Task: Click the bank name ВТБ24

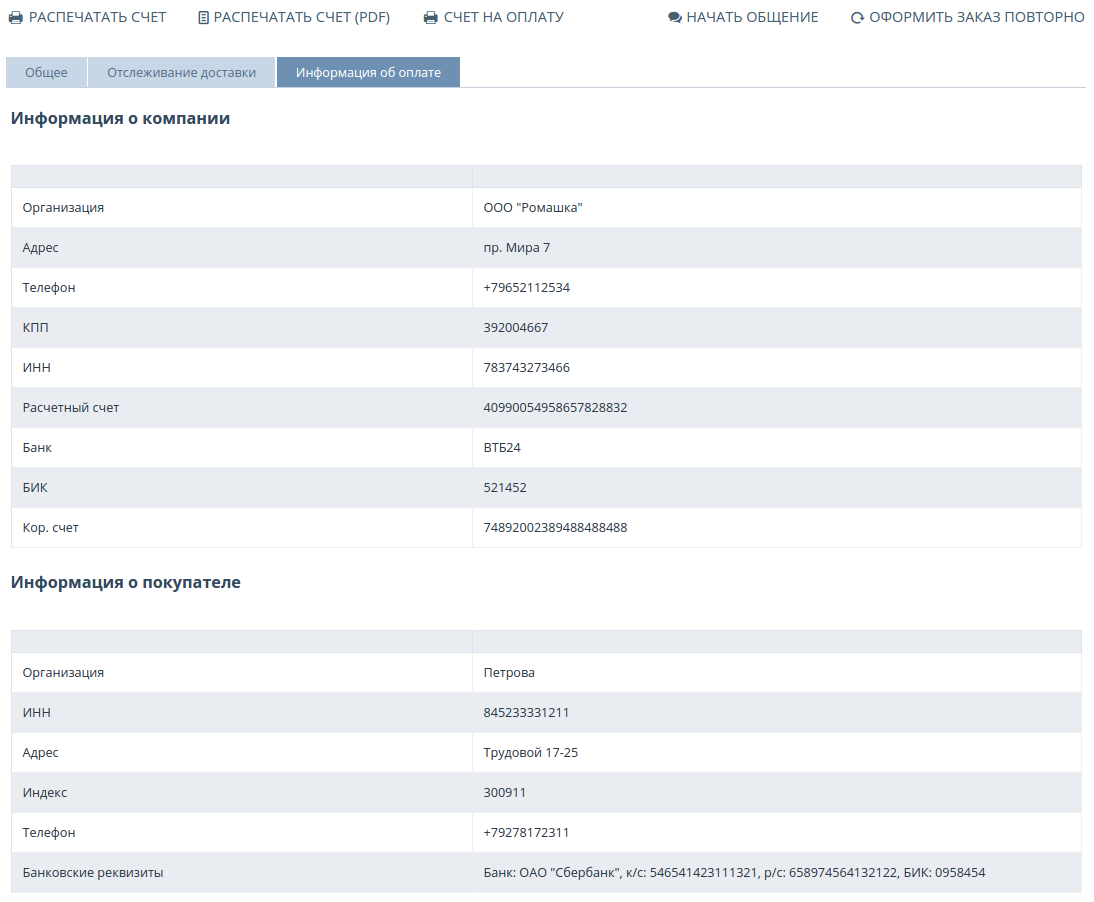Action: coord(502,448)
